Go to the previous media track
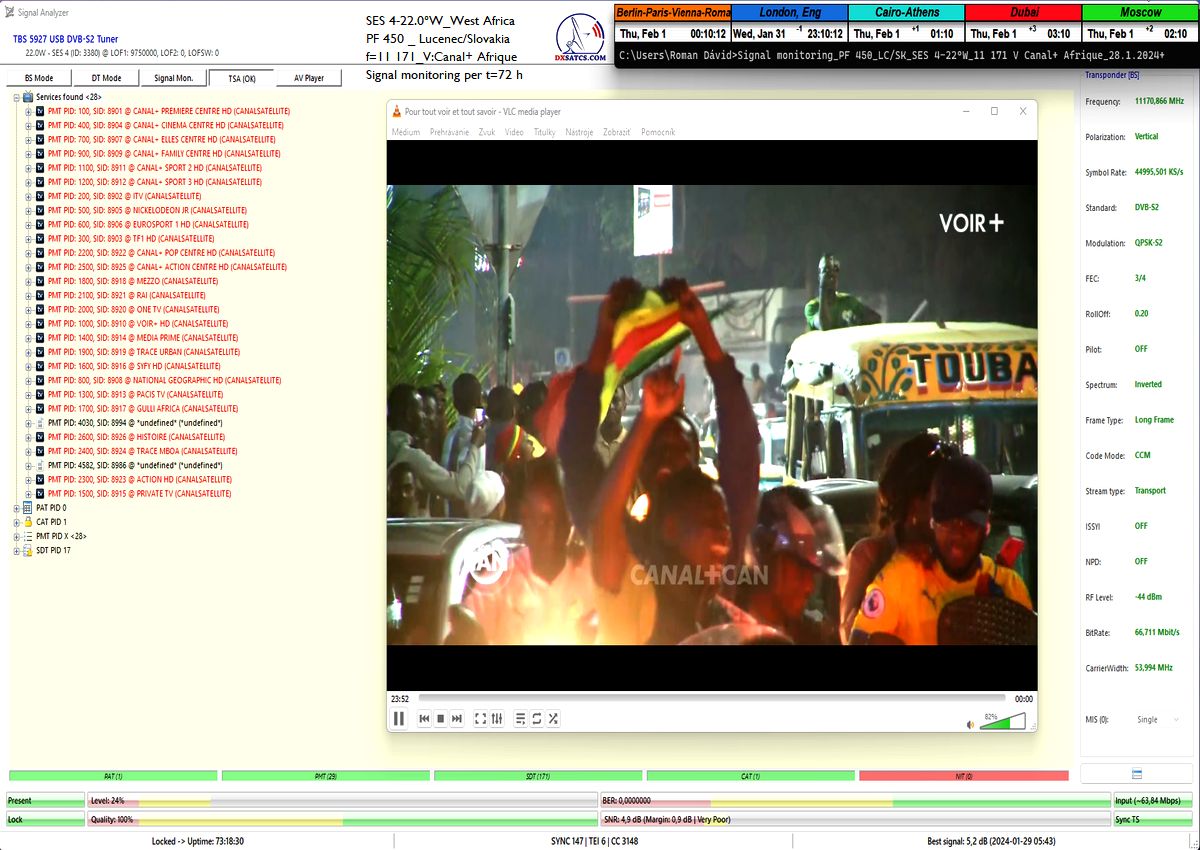The height and width of the screenshot is (850, 1200). (x=424, y=718)
